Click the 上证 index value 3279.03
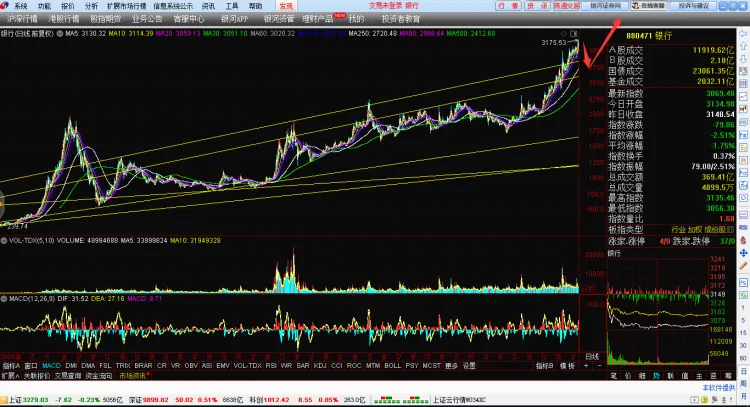Screen dimensions: 750x407 pyautogui.click(x=35, y=400)
